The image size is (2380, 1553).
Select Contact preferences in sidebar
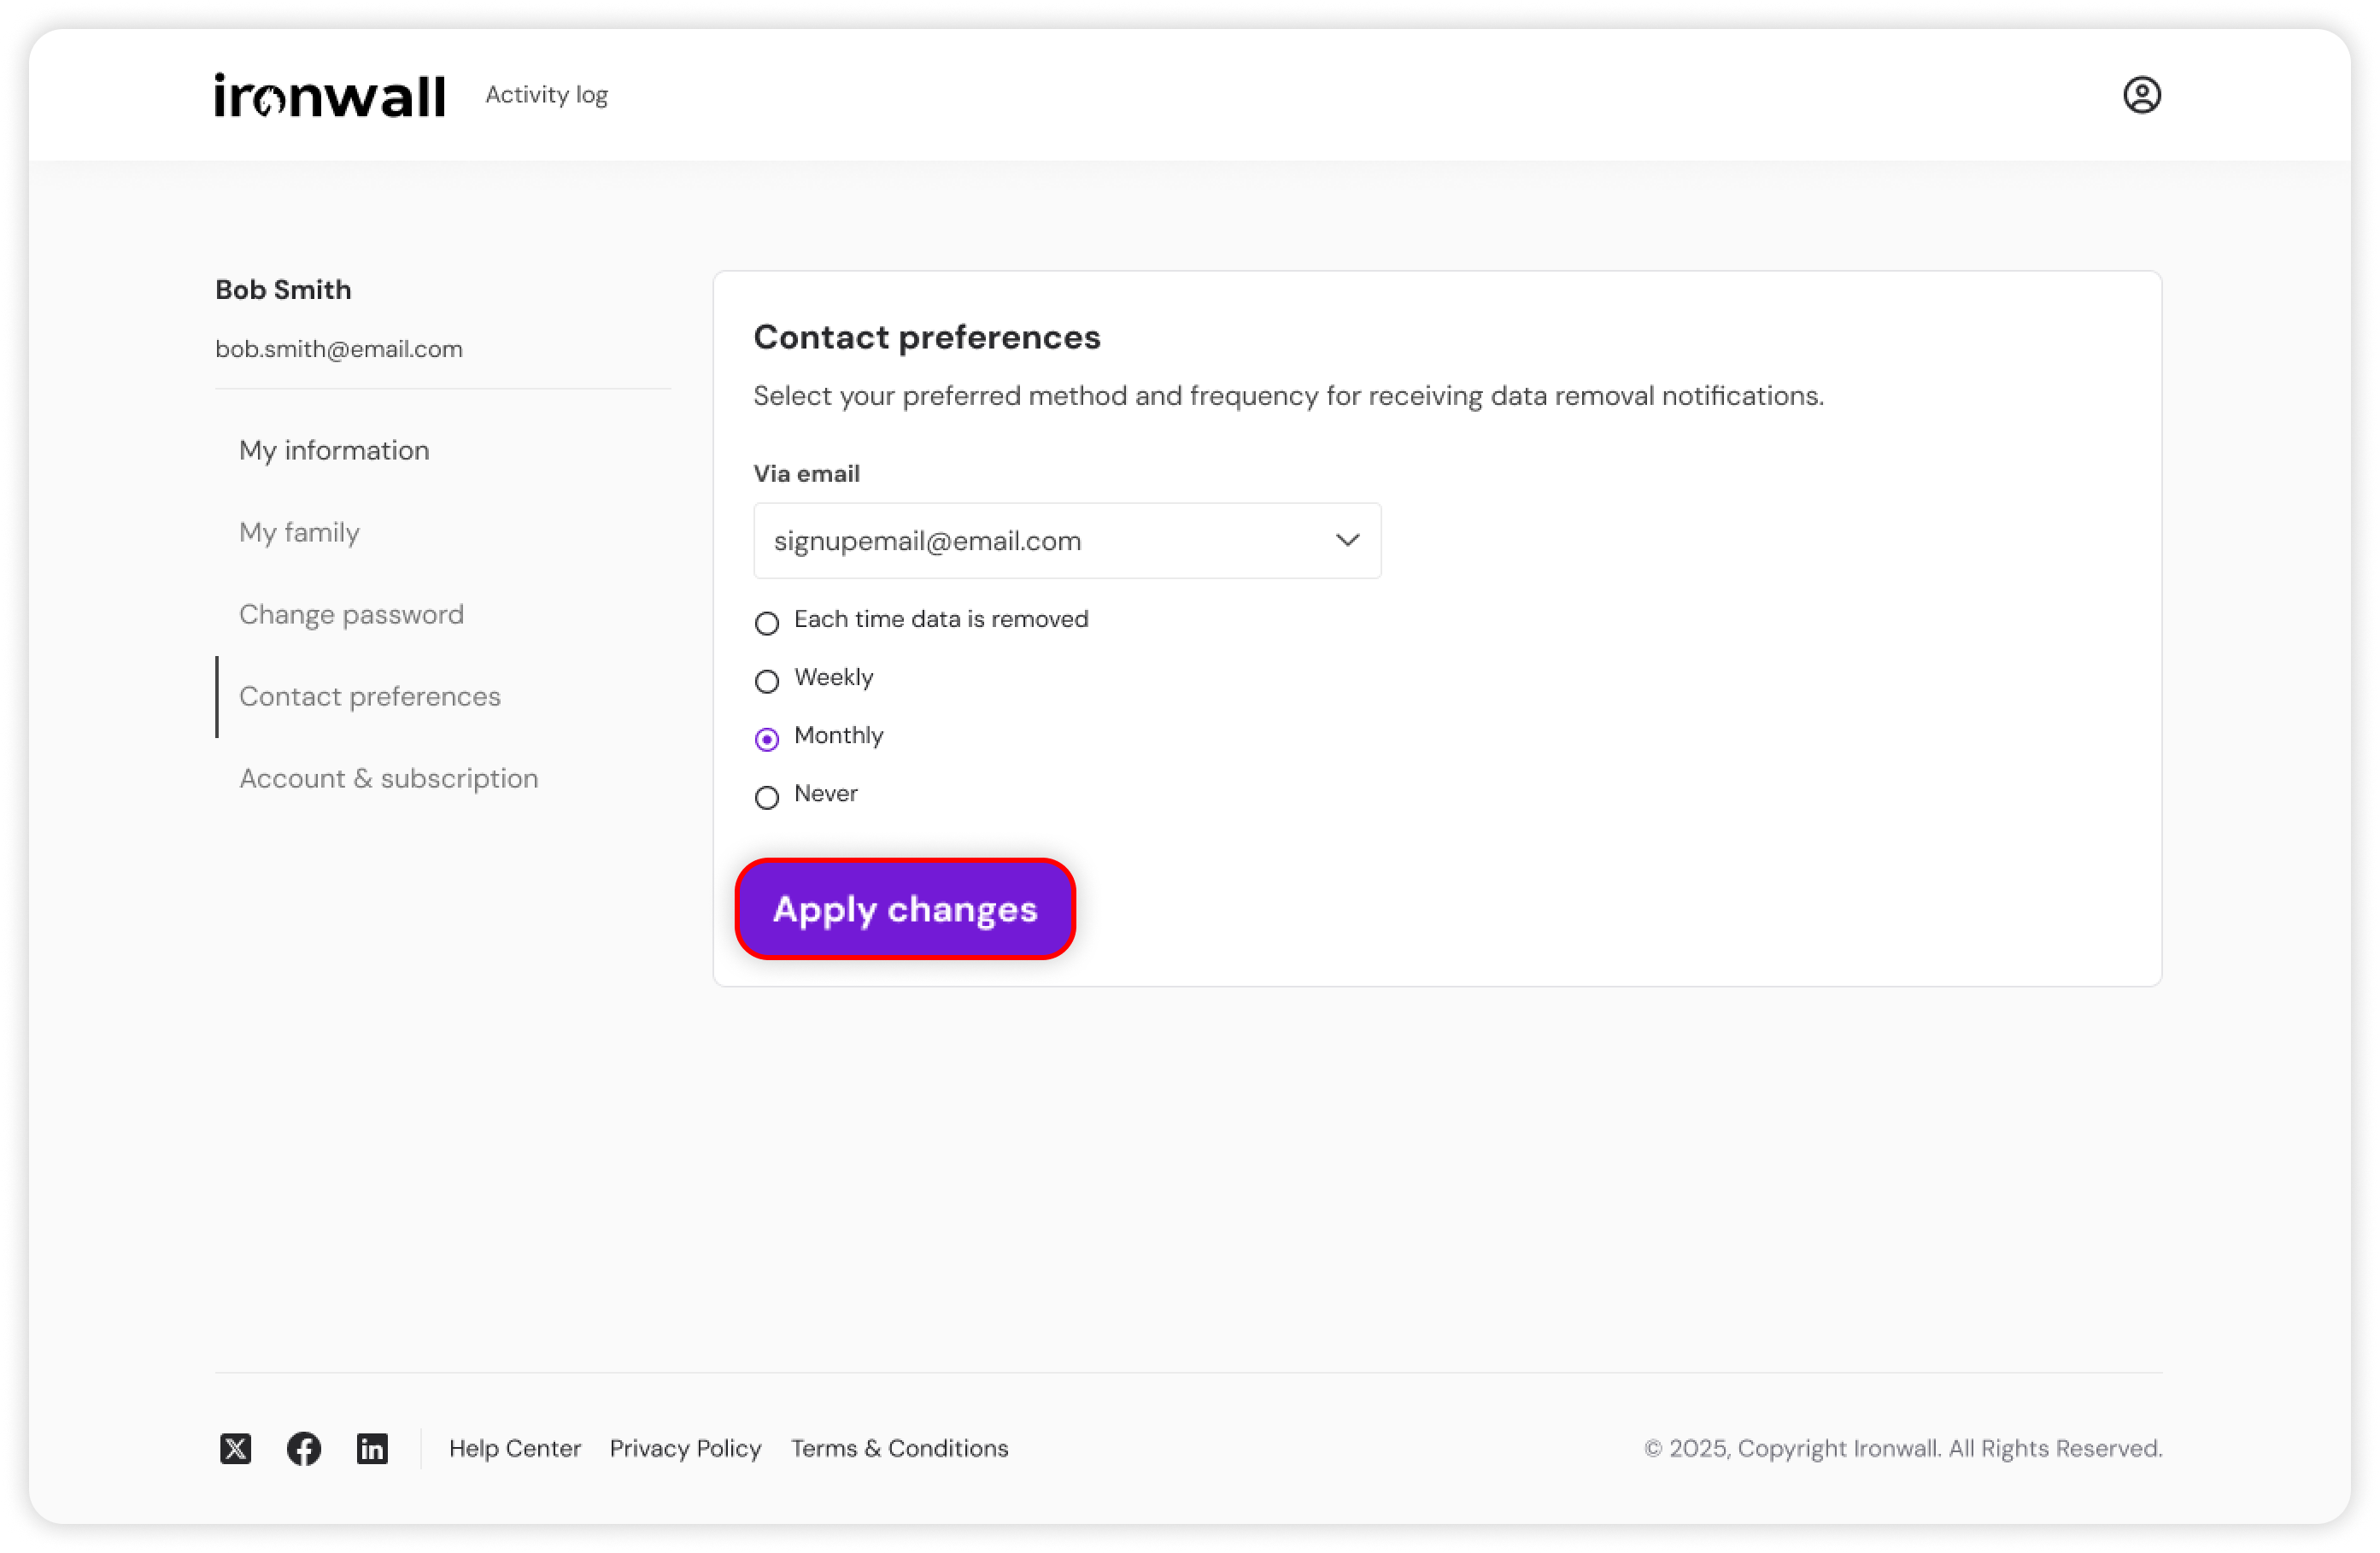tap(370, 696)
